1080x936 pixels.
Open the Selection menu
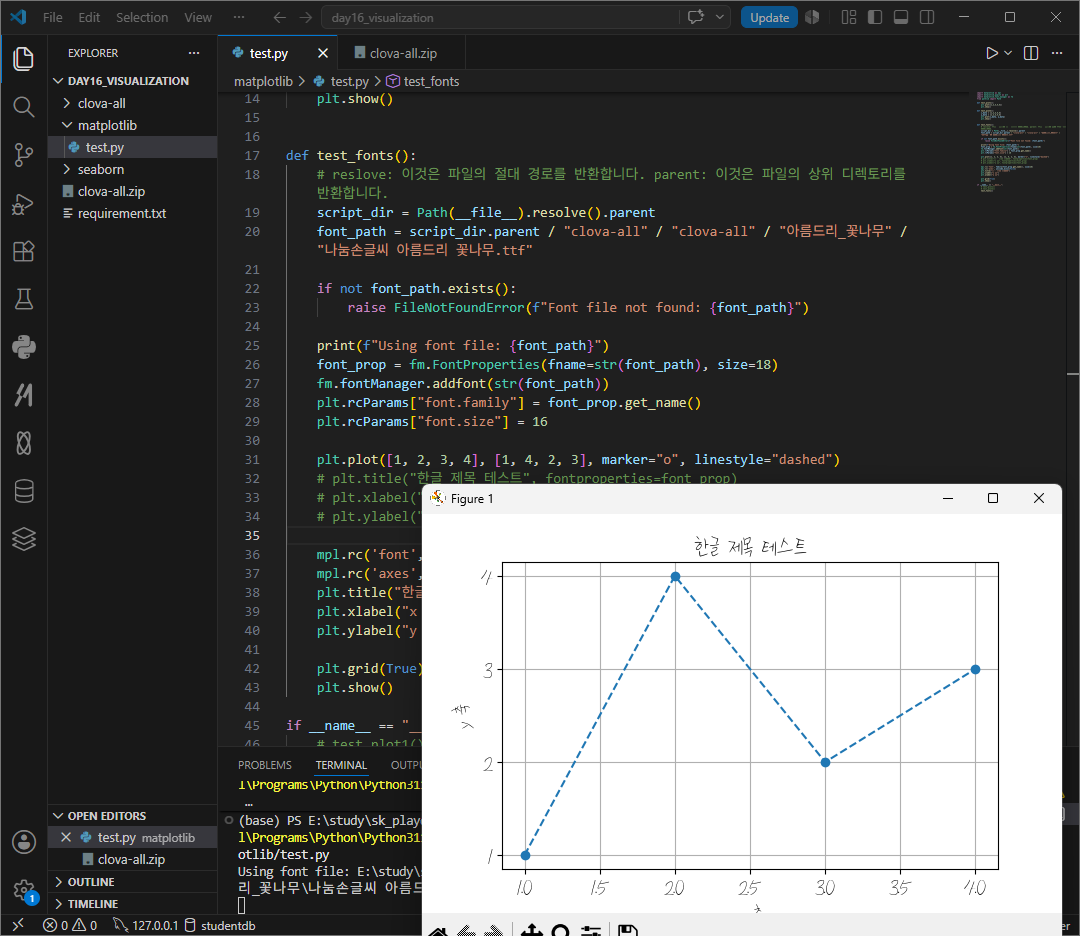click(142, 17)
